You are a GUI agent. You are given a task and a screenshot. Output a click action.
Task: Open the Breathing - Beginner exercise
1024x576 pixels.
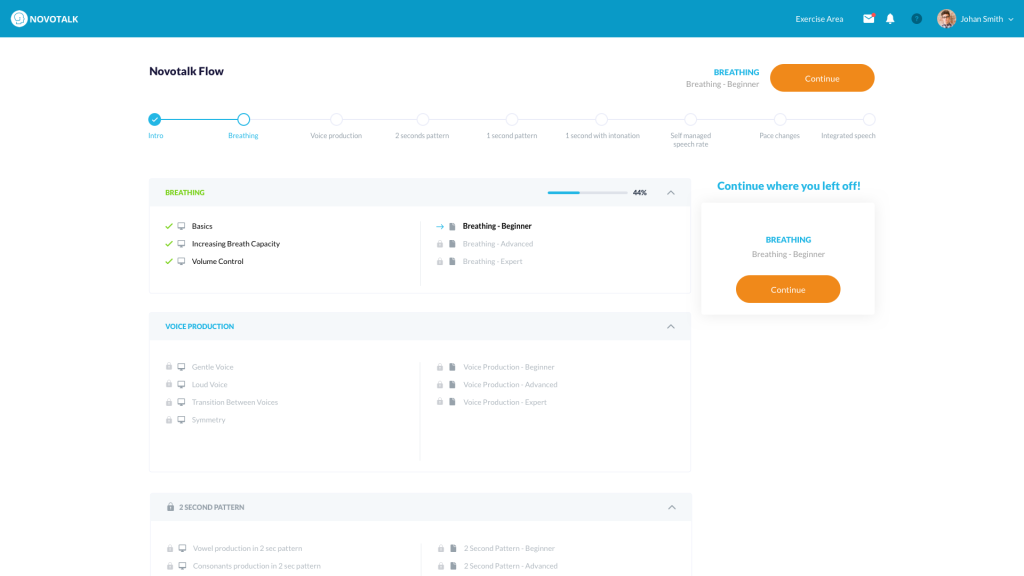[497, 226]
